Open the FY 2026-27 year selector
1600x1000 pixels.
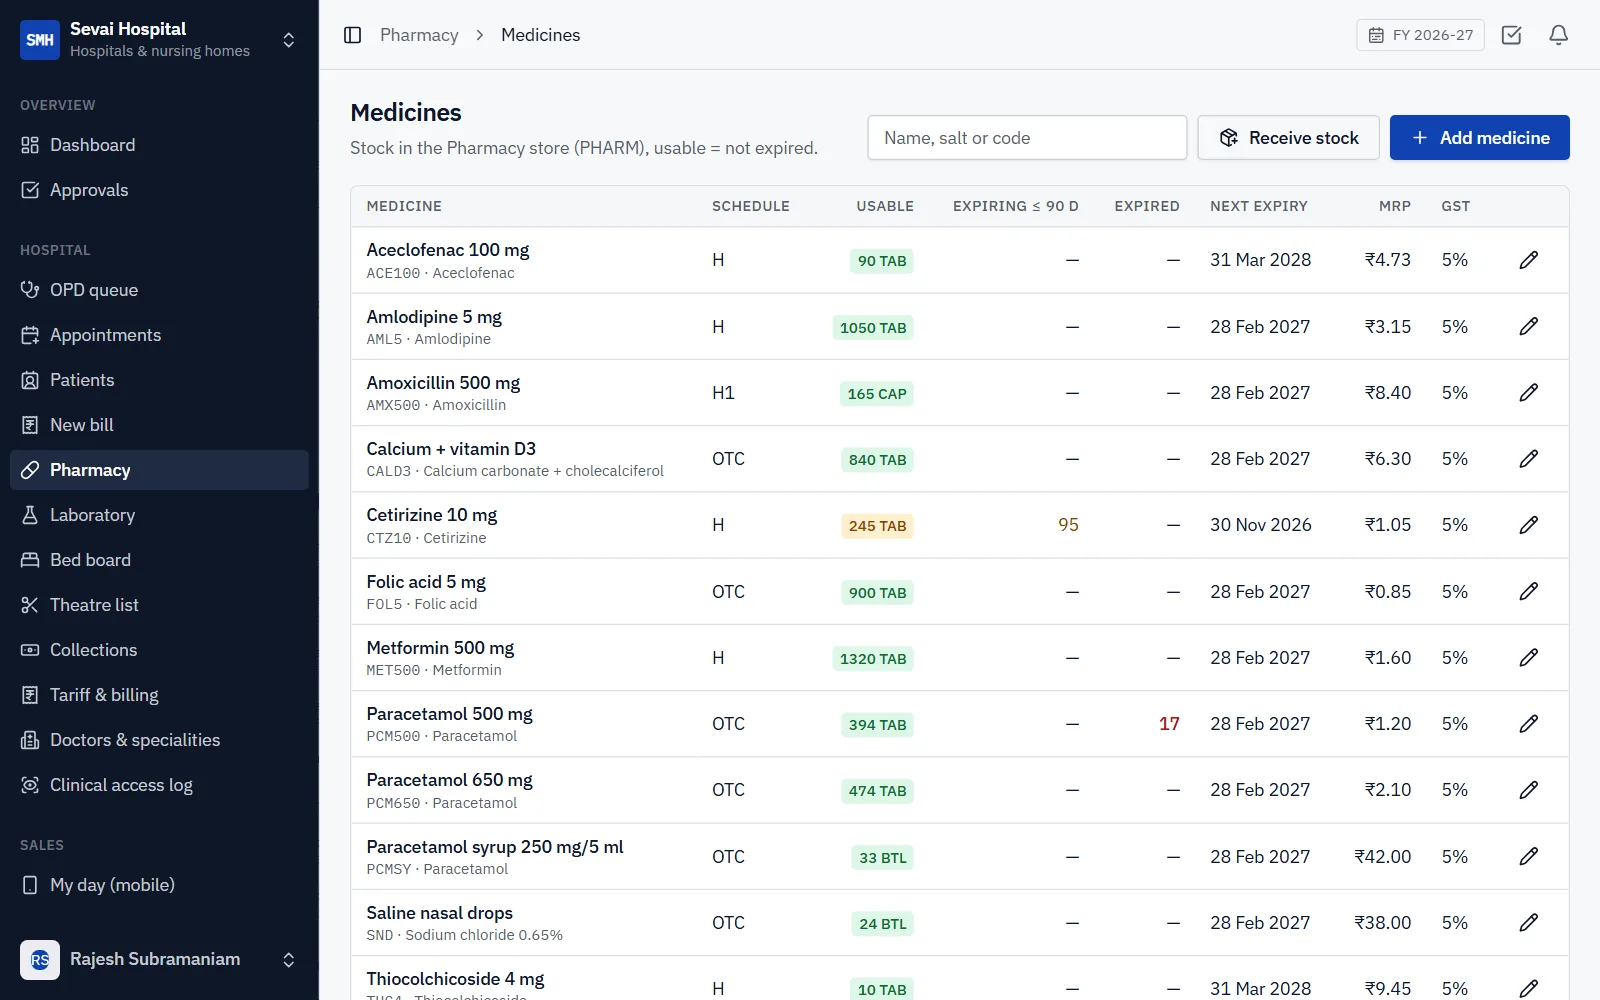click(1420, 35)
